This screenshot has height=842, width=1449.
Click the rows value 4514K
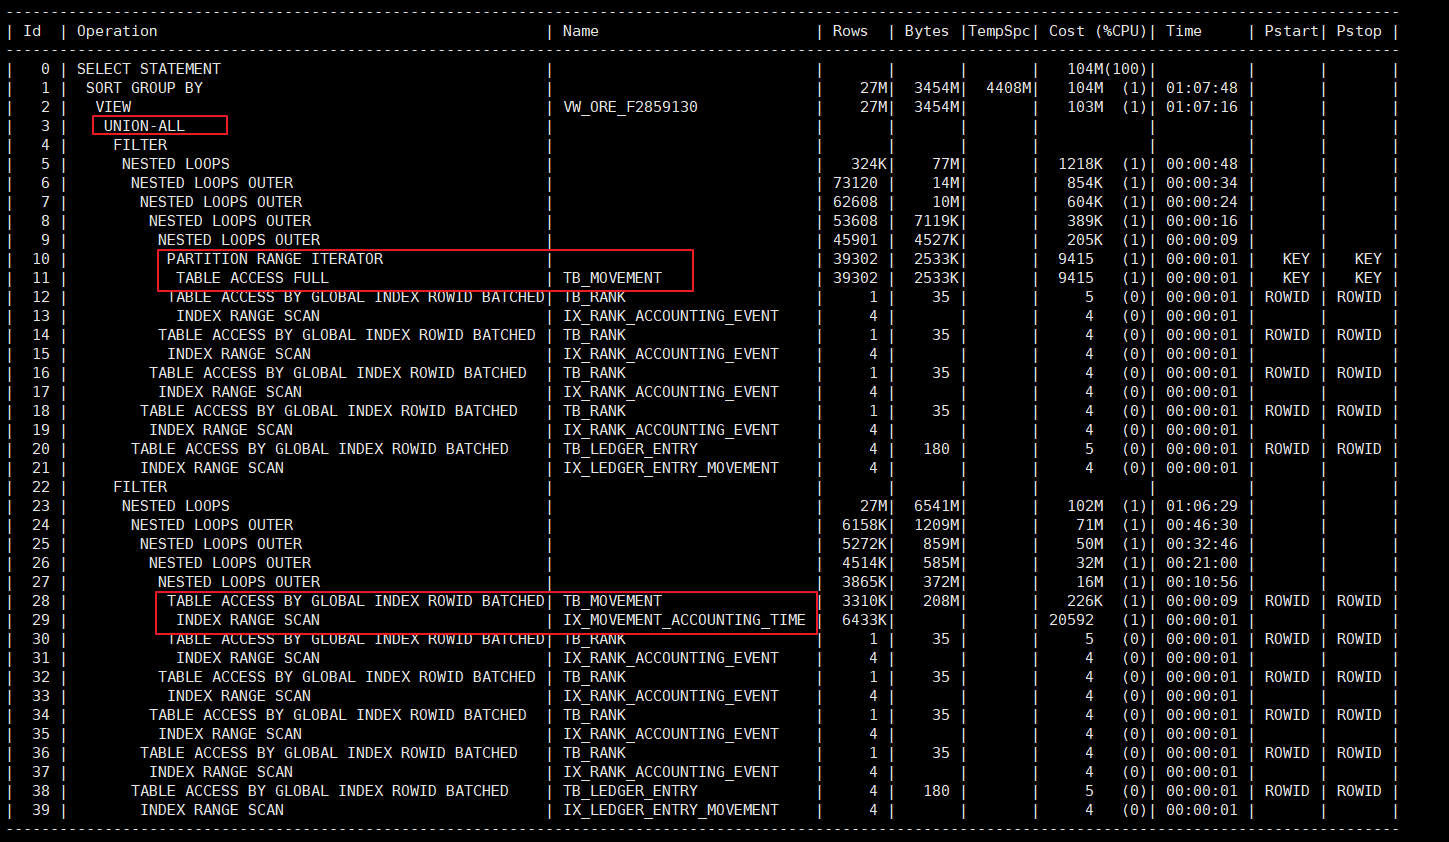click(x=865, y=563)
